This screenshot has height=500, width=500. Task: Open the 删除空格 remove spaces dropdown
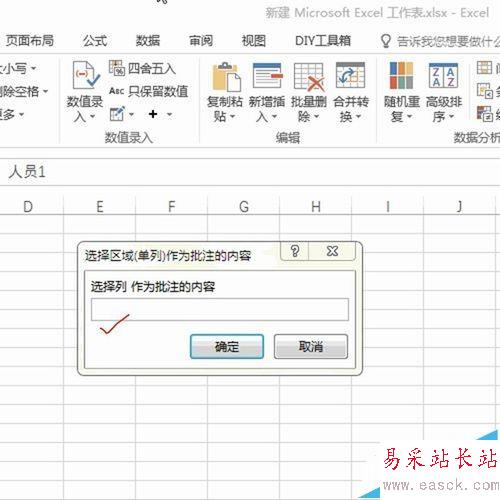[23, 91]
